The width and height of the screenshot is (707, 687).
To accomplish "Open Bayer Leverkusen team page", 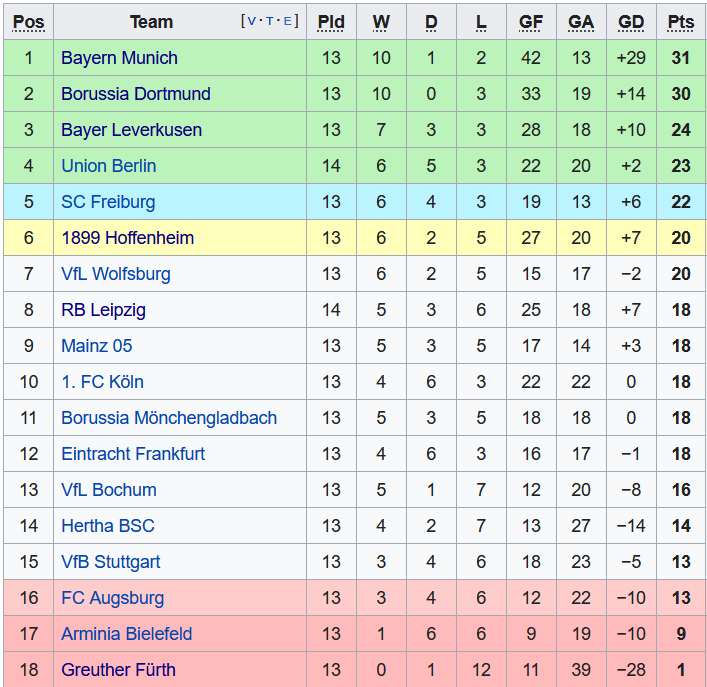I will click(x=131, y=130).
